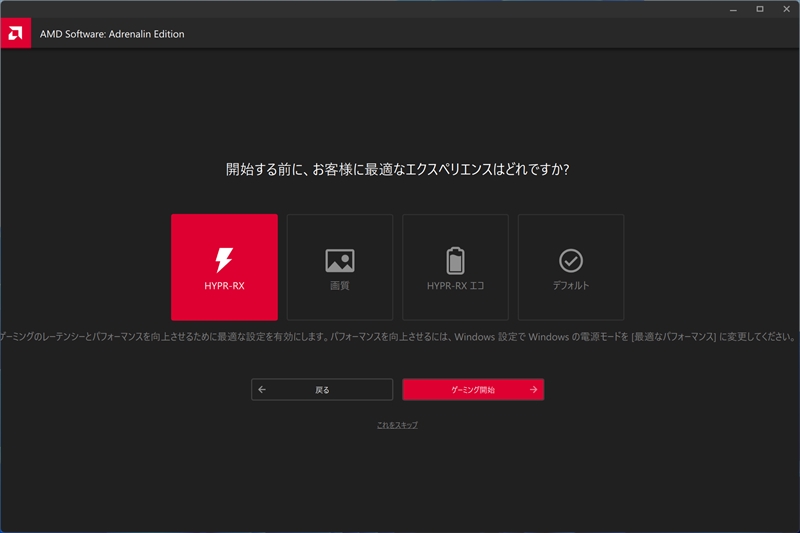Select the red HYPR-RX profile label
Viewport: 800px width, 533px height.
[224, 286]
